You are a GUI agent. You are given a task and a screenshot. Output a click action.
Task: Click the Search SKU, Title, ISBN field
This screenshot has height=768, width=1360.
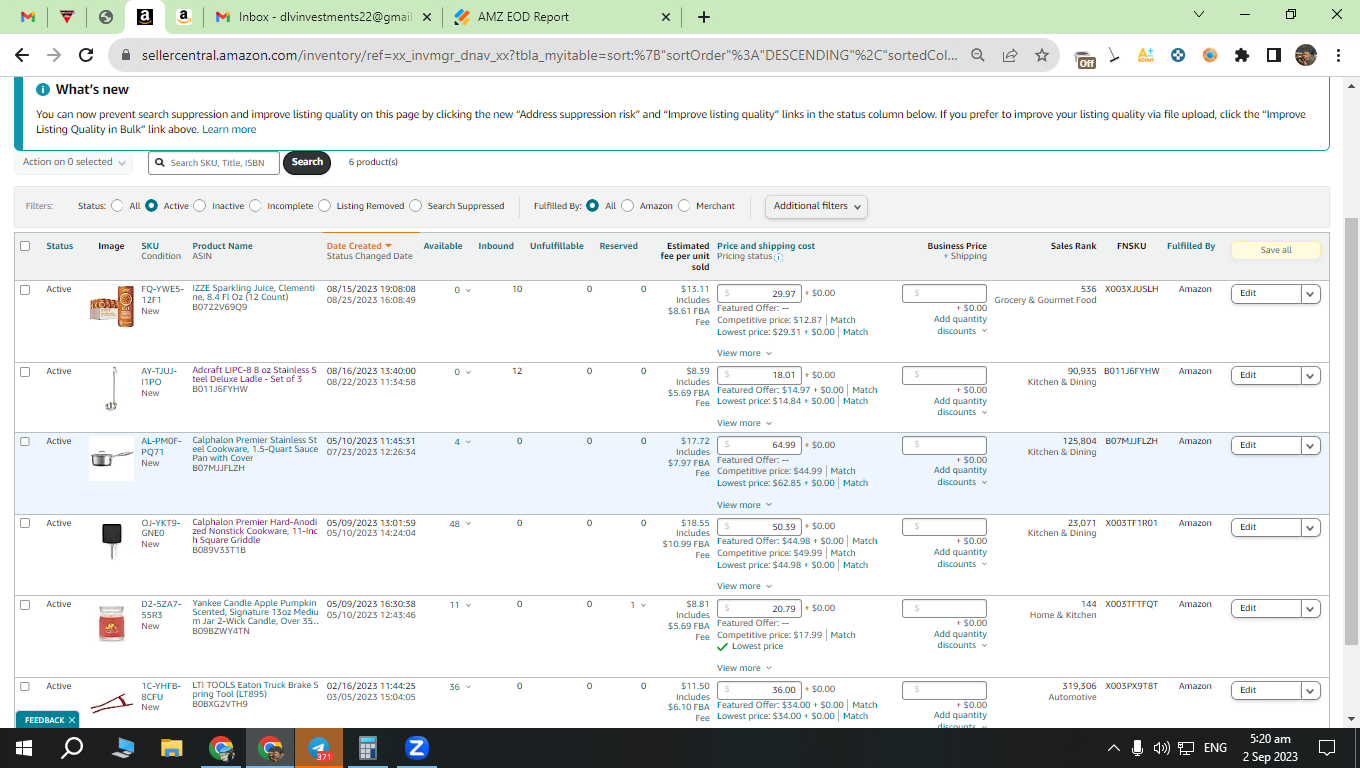point(214,162)
